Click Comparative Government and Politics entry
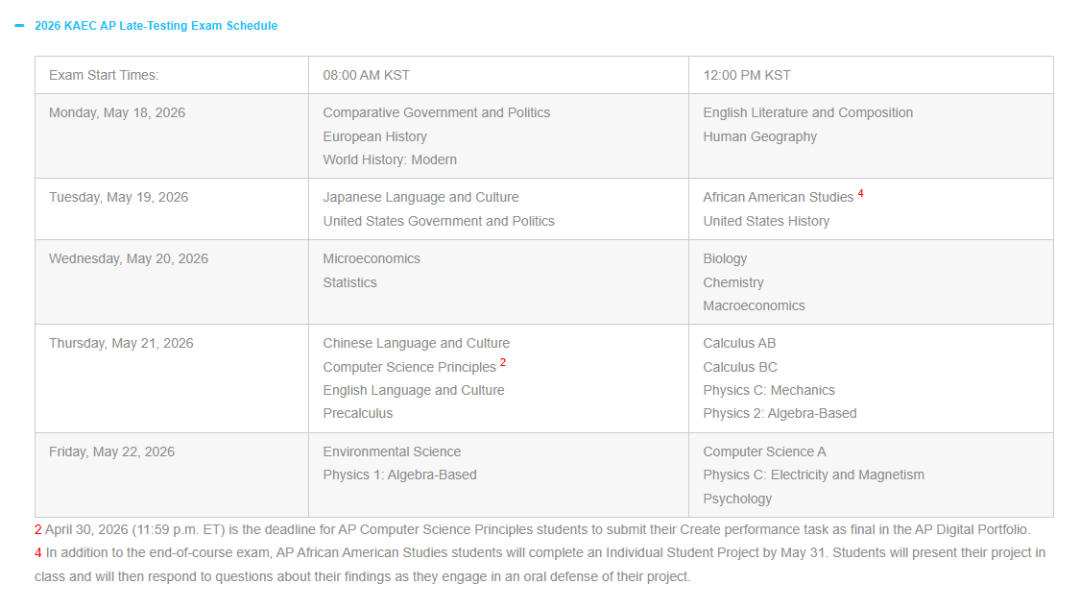1080x609 pixels. 436,113
